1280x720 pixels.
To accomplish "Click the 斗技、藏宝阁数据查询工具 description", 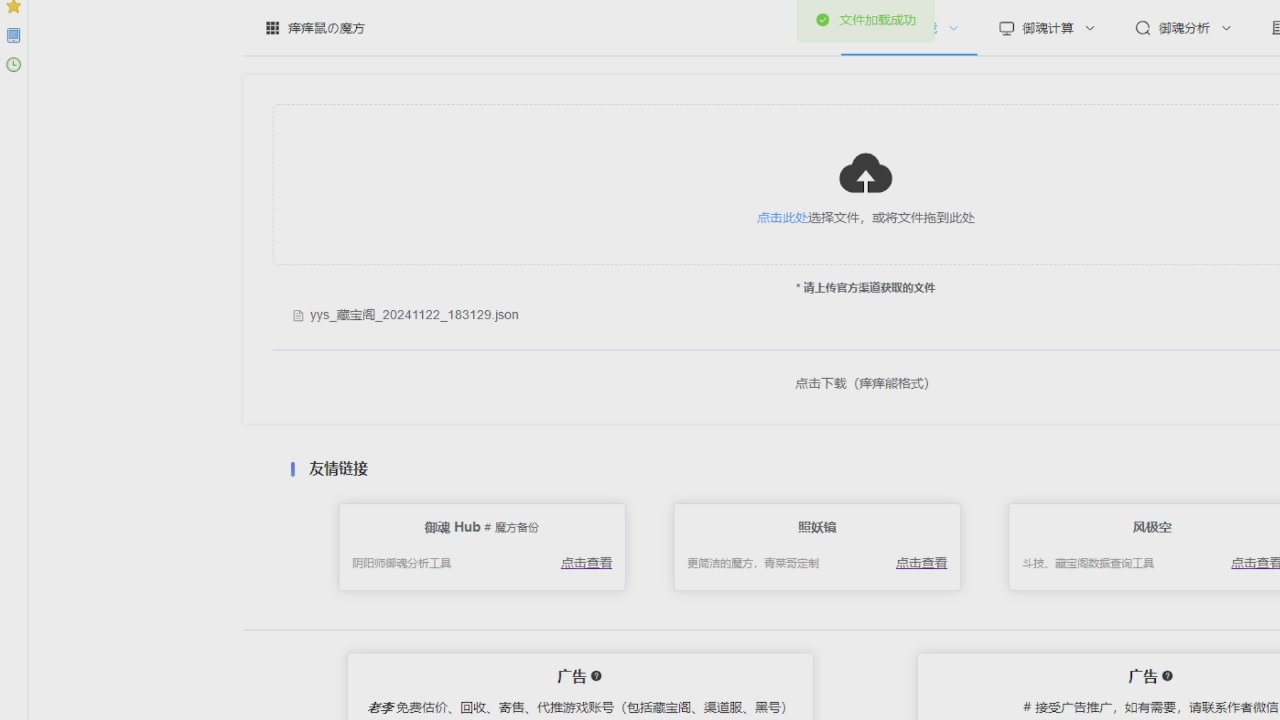I will click(x=1088, y=563).
